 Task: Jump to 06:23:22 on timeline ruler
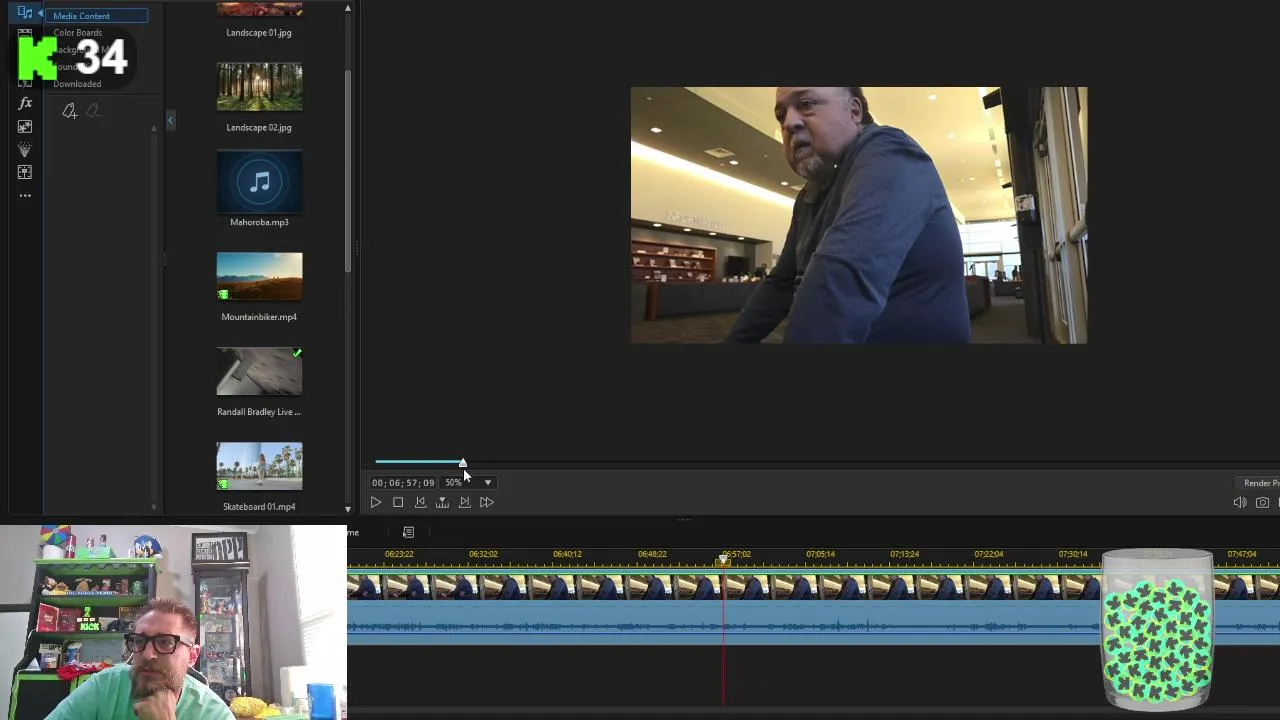pos(399,554)
